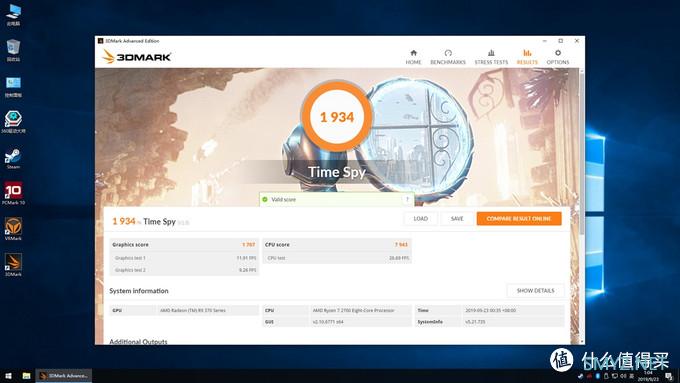Go to the Benchmarks section
Screen dimensions: 680x383
click(x=448, y=57)
